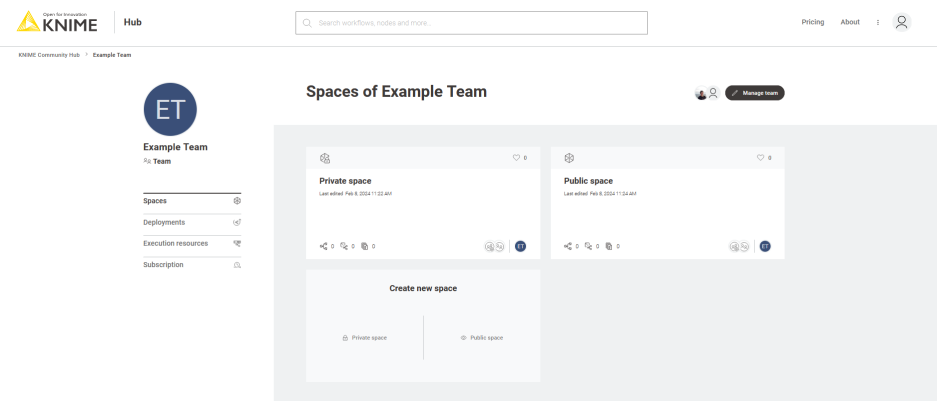Open the user profile icon in header
The image size is (937, 401).
[902, 22]
